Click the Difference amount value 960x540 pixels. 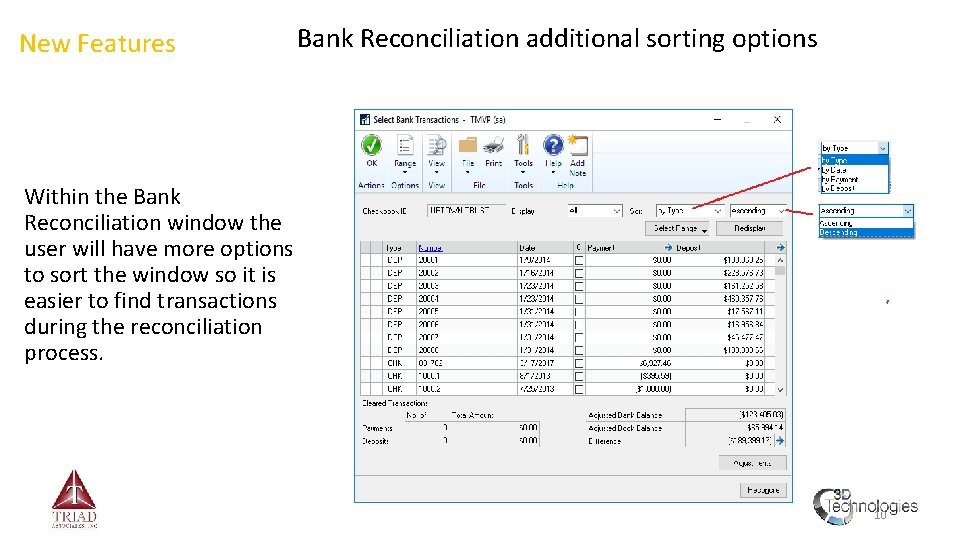click(x=750, y=441)
